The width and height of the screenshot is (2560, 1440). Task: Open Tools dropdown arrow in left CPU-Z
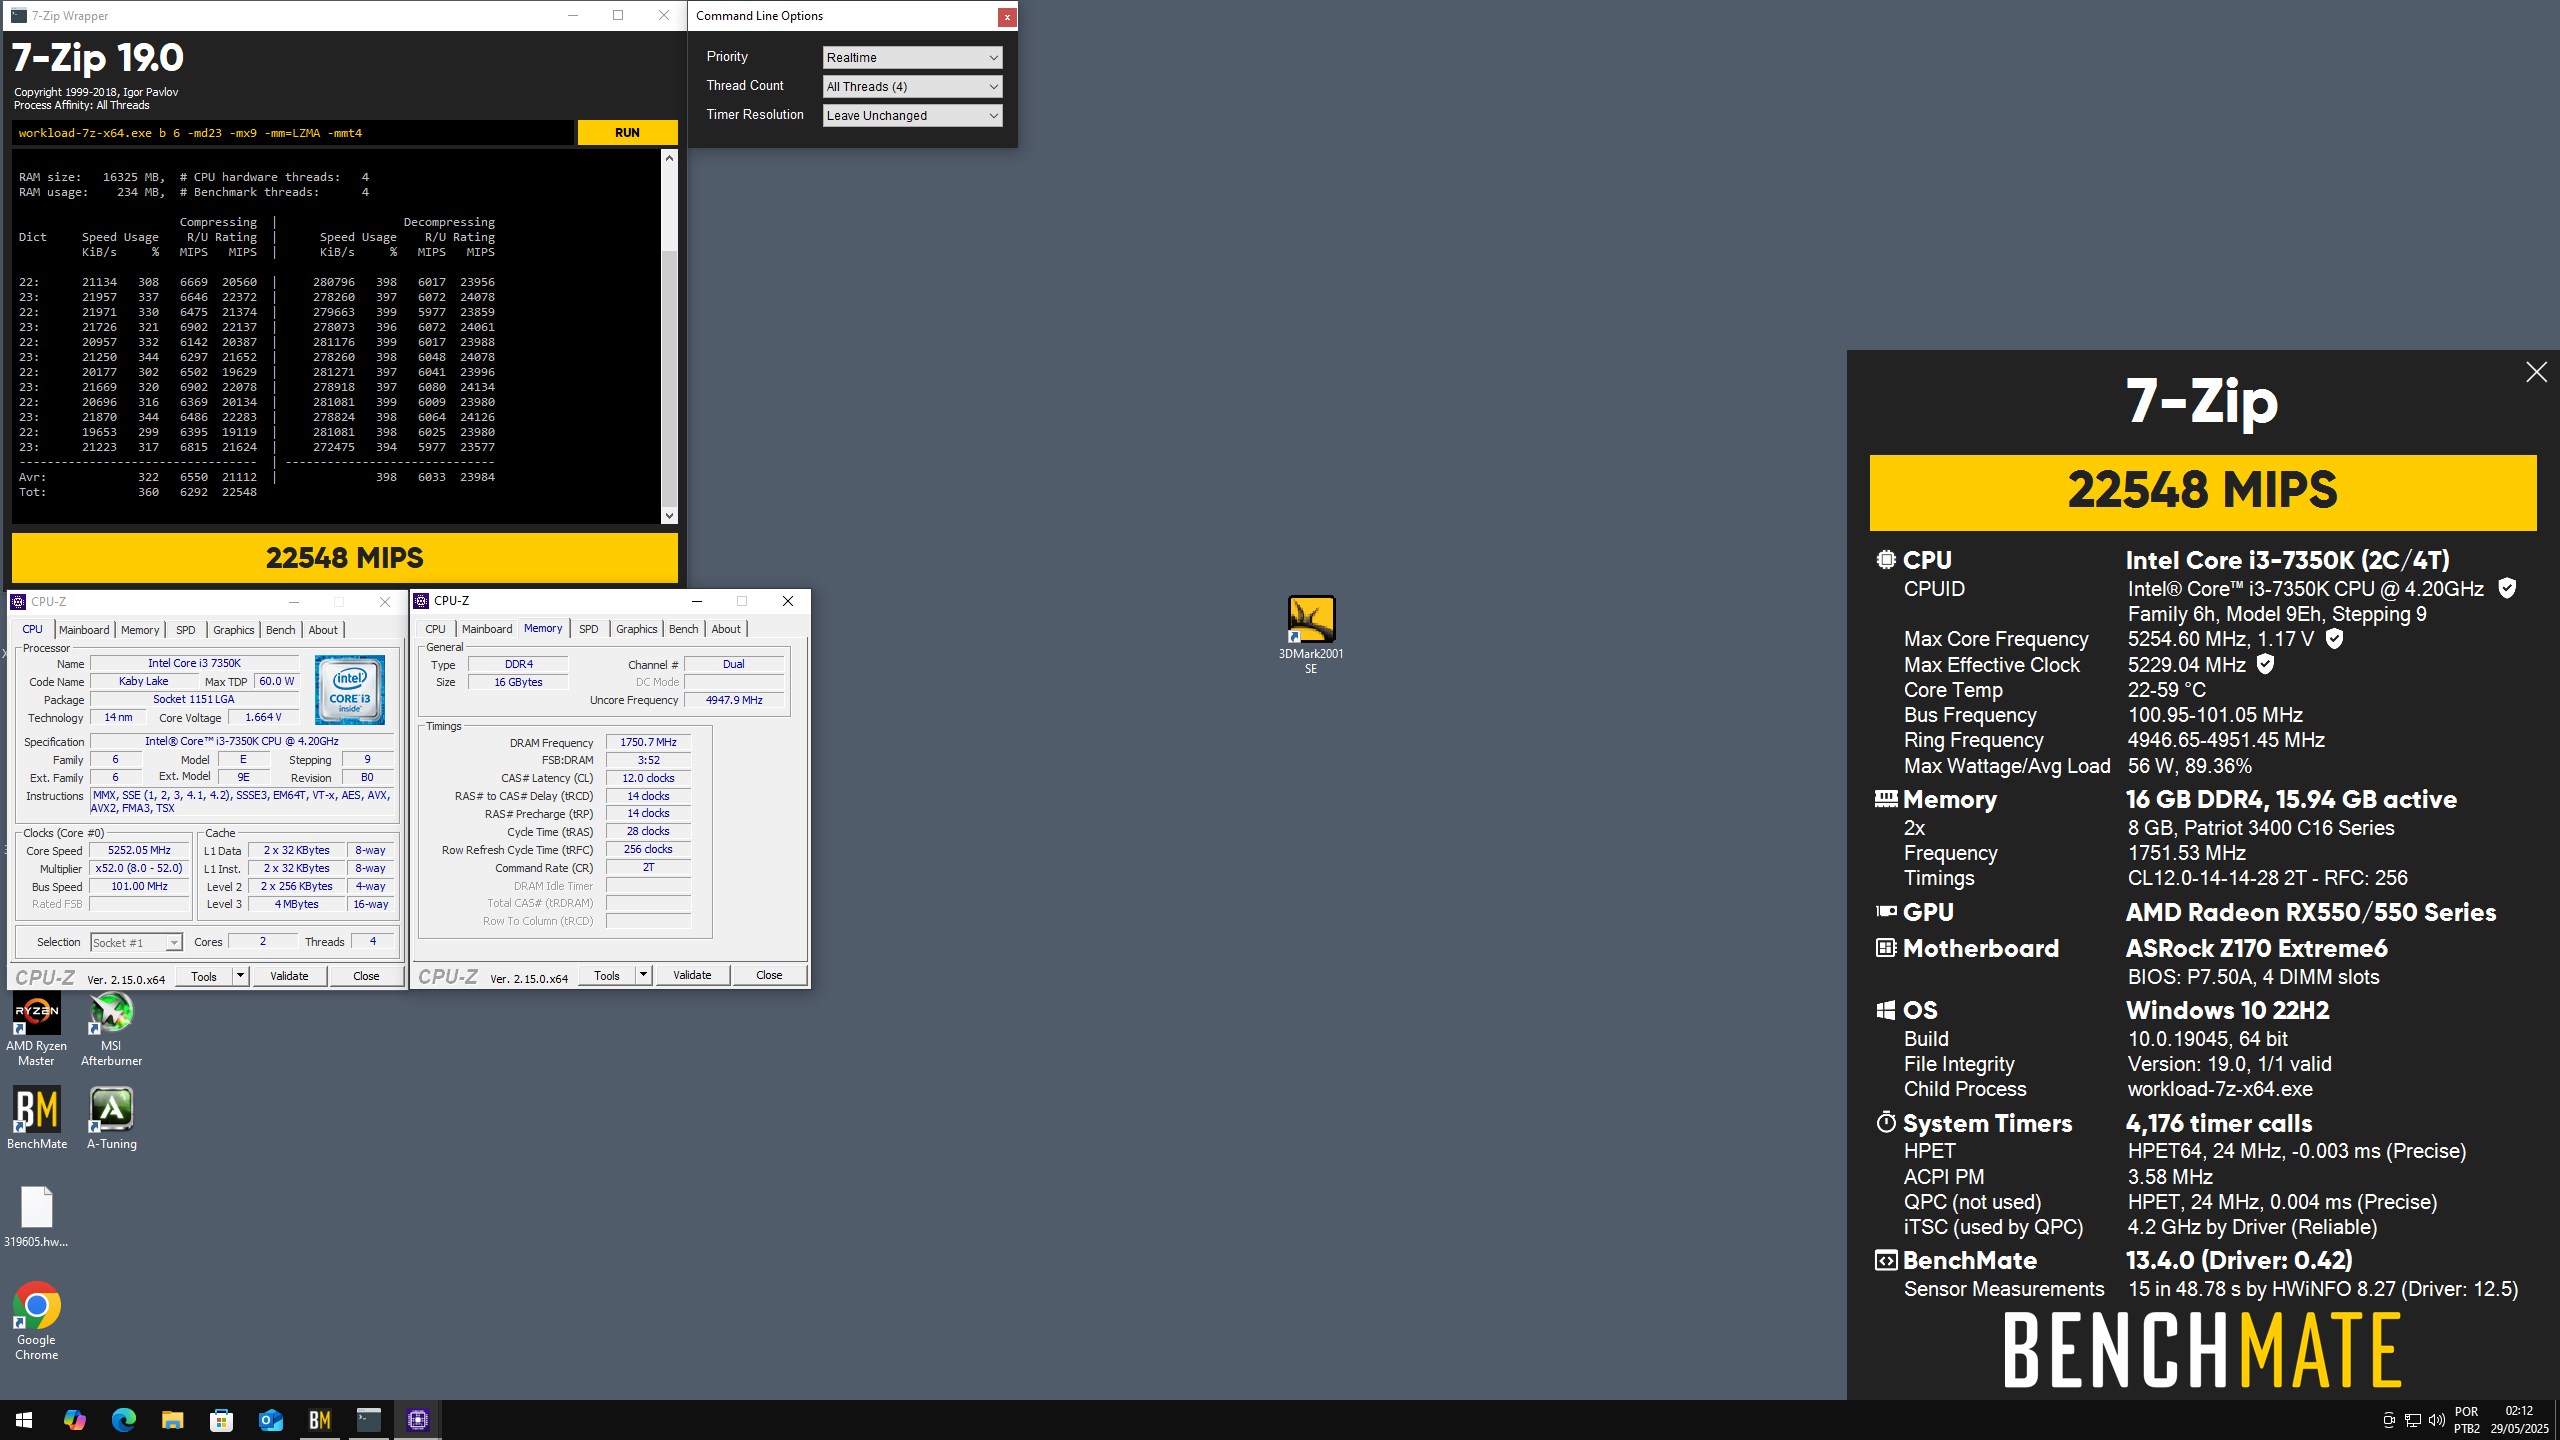240,976
